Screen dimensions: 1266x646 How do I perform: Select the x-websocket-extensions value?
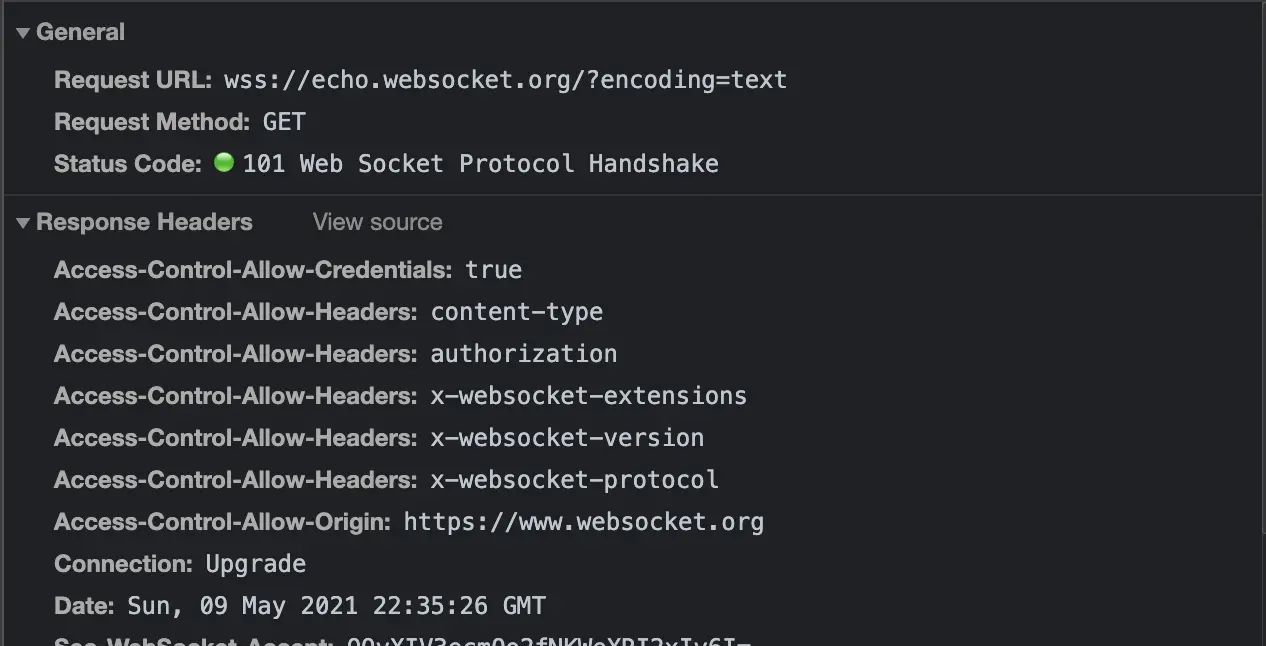tap(588, 395)
